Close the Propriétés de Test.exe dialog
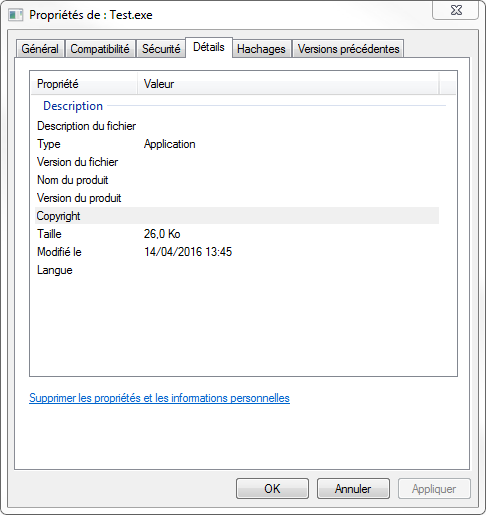The height and width of the screenshot is (515, 486). click(x=456, y=10)
